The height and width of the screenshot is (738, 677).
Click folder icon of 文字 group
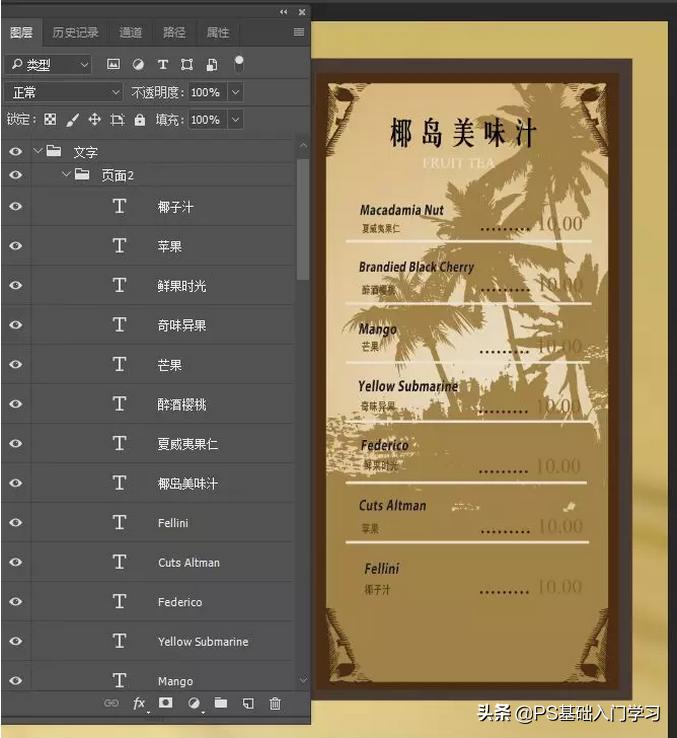click(x=54, y=151)
